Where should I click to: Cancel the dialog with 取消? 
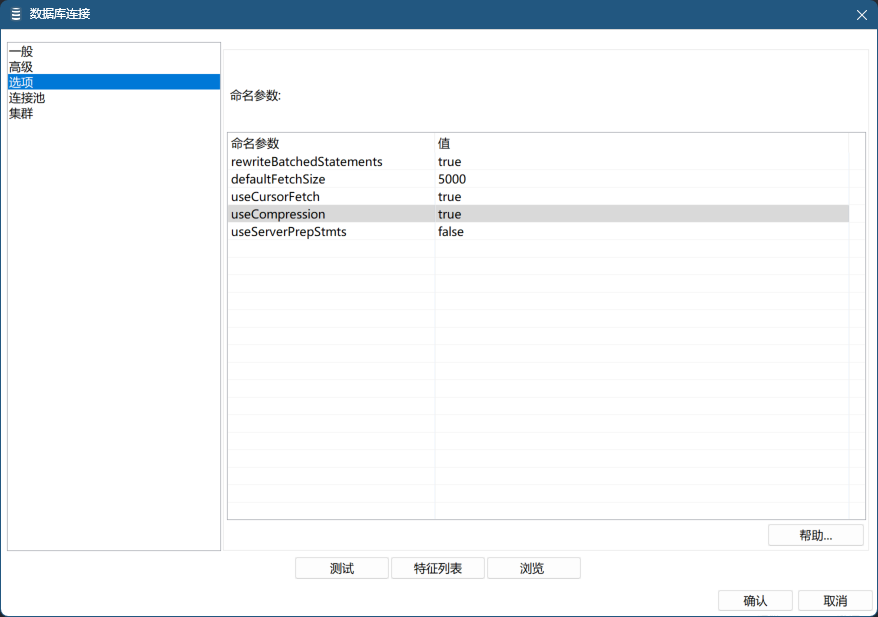point(835,600)
